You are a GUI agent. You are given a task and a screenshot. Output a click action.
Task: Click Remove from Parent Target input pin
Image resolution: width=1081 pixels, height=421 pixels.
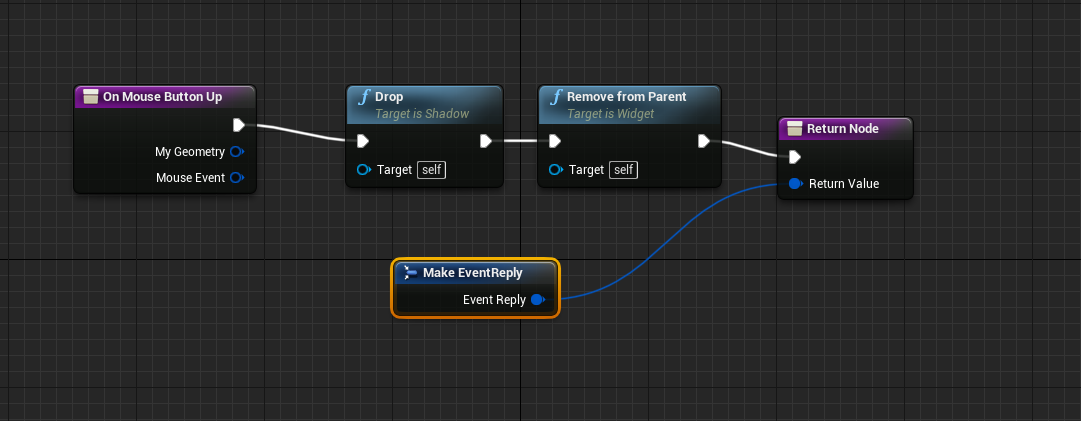pos(556,170)
